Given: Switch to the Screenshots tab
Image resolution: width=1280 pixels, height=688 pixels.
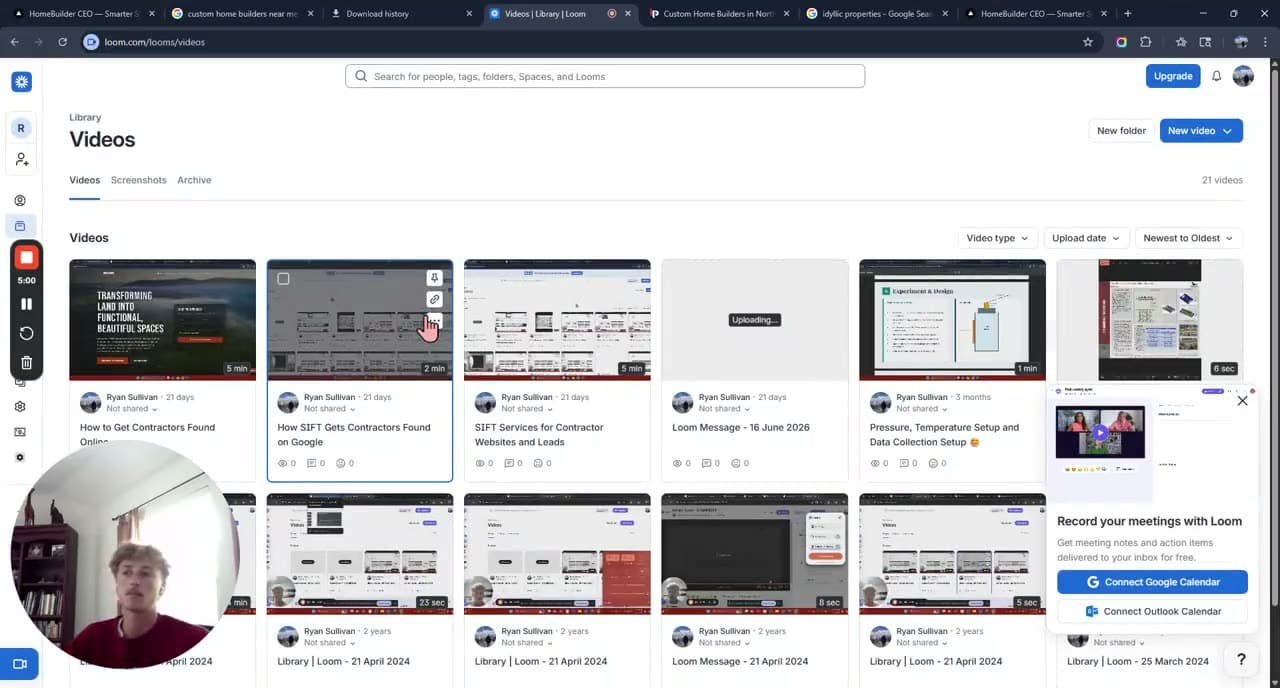Looking at the screenshot, I should (x=138, y=180).
